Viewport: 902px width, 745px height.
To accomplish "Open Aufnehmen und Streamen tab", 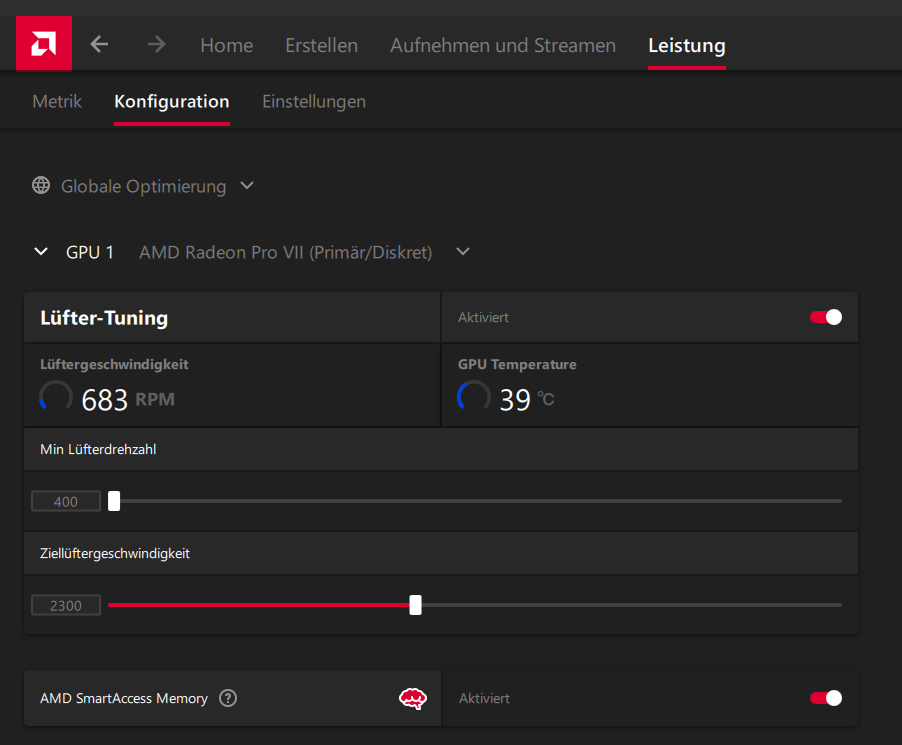I will tap(503, 45).
